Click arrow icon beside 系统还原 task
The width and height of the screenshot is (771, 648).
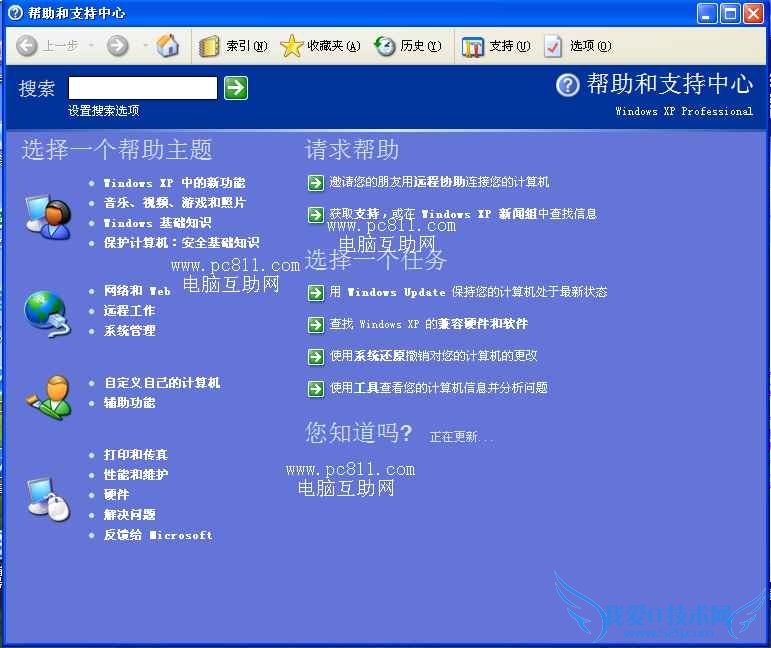(x=316, y=357)
